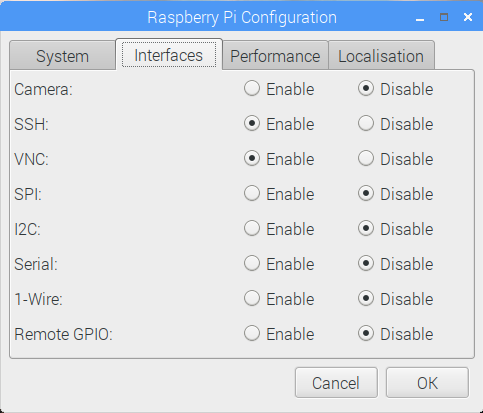Disable the SSH interface
483x413 pixels.
tap(366, 124)
